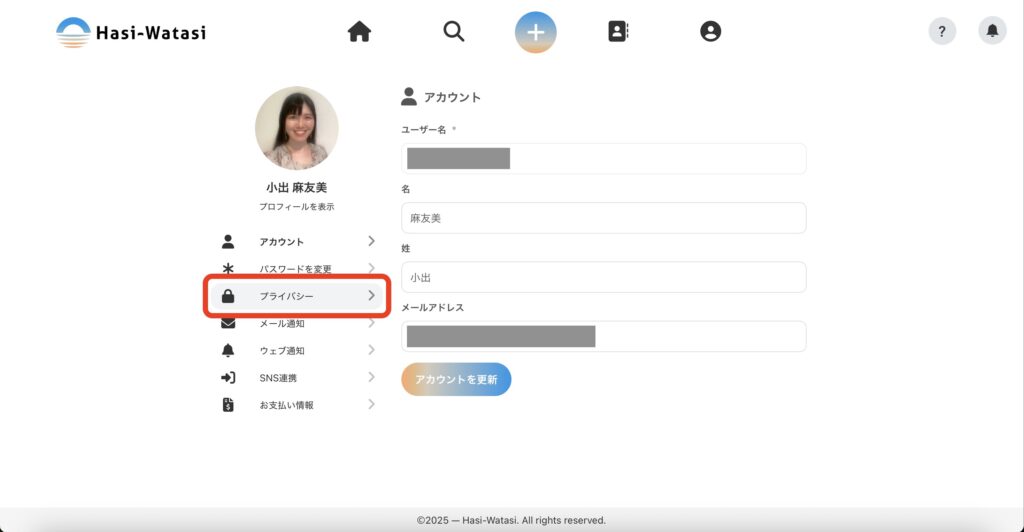
Task: Click the lock icon next to プライバシー
Action: pos(228,296)
